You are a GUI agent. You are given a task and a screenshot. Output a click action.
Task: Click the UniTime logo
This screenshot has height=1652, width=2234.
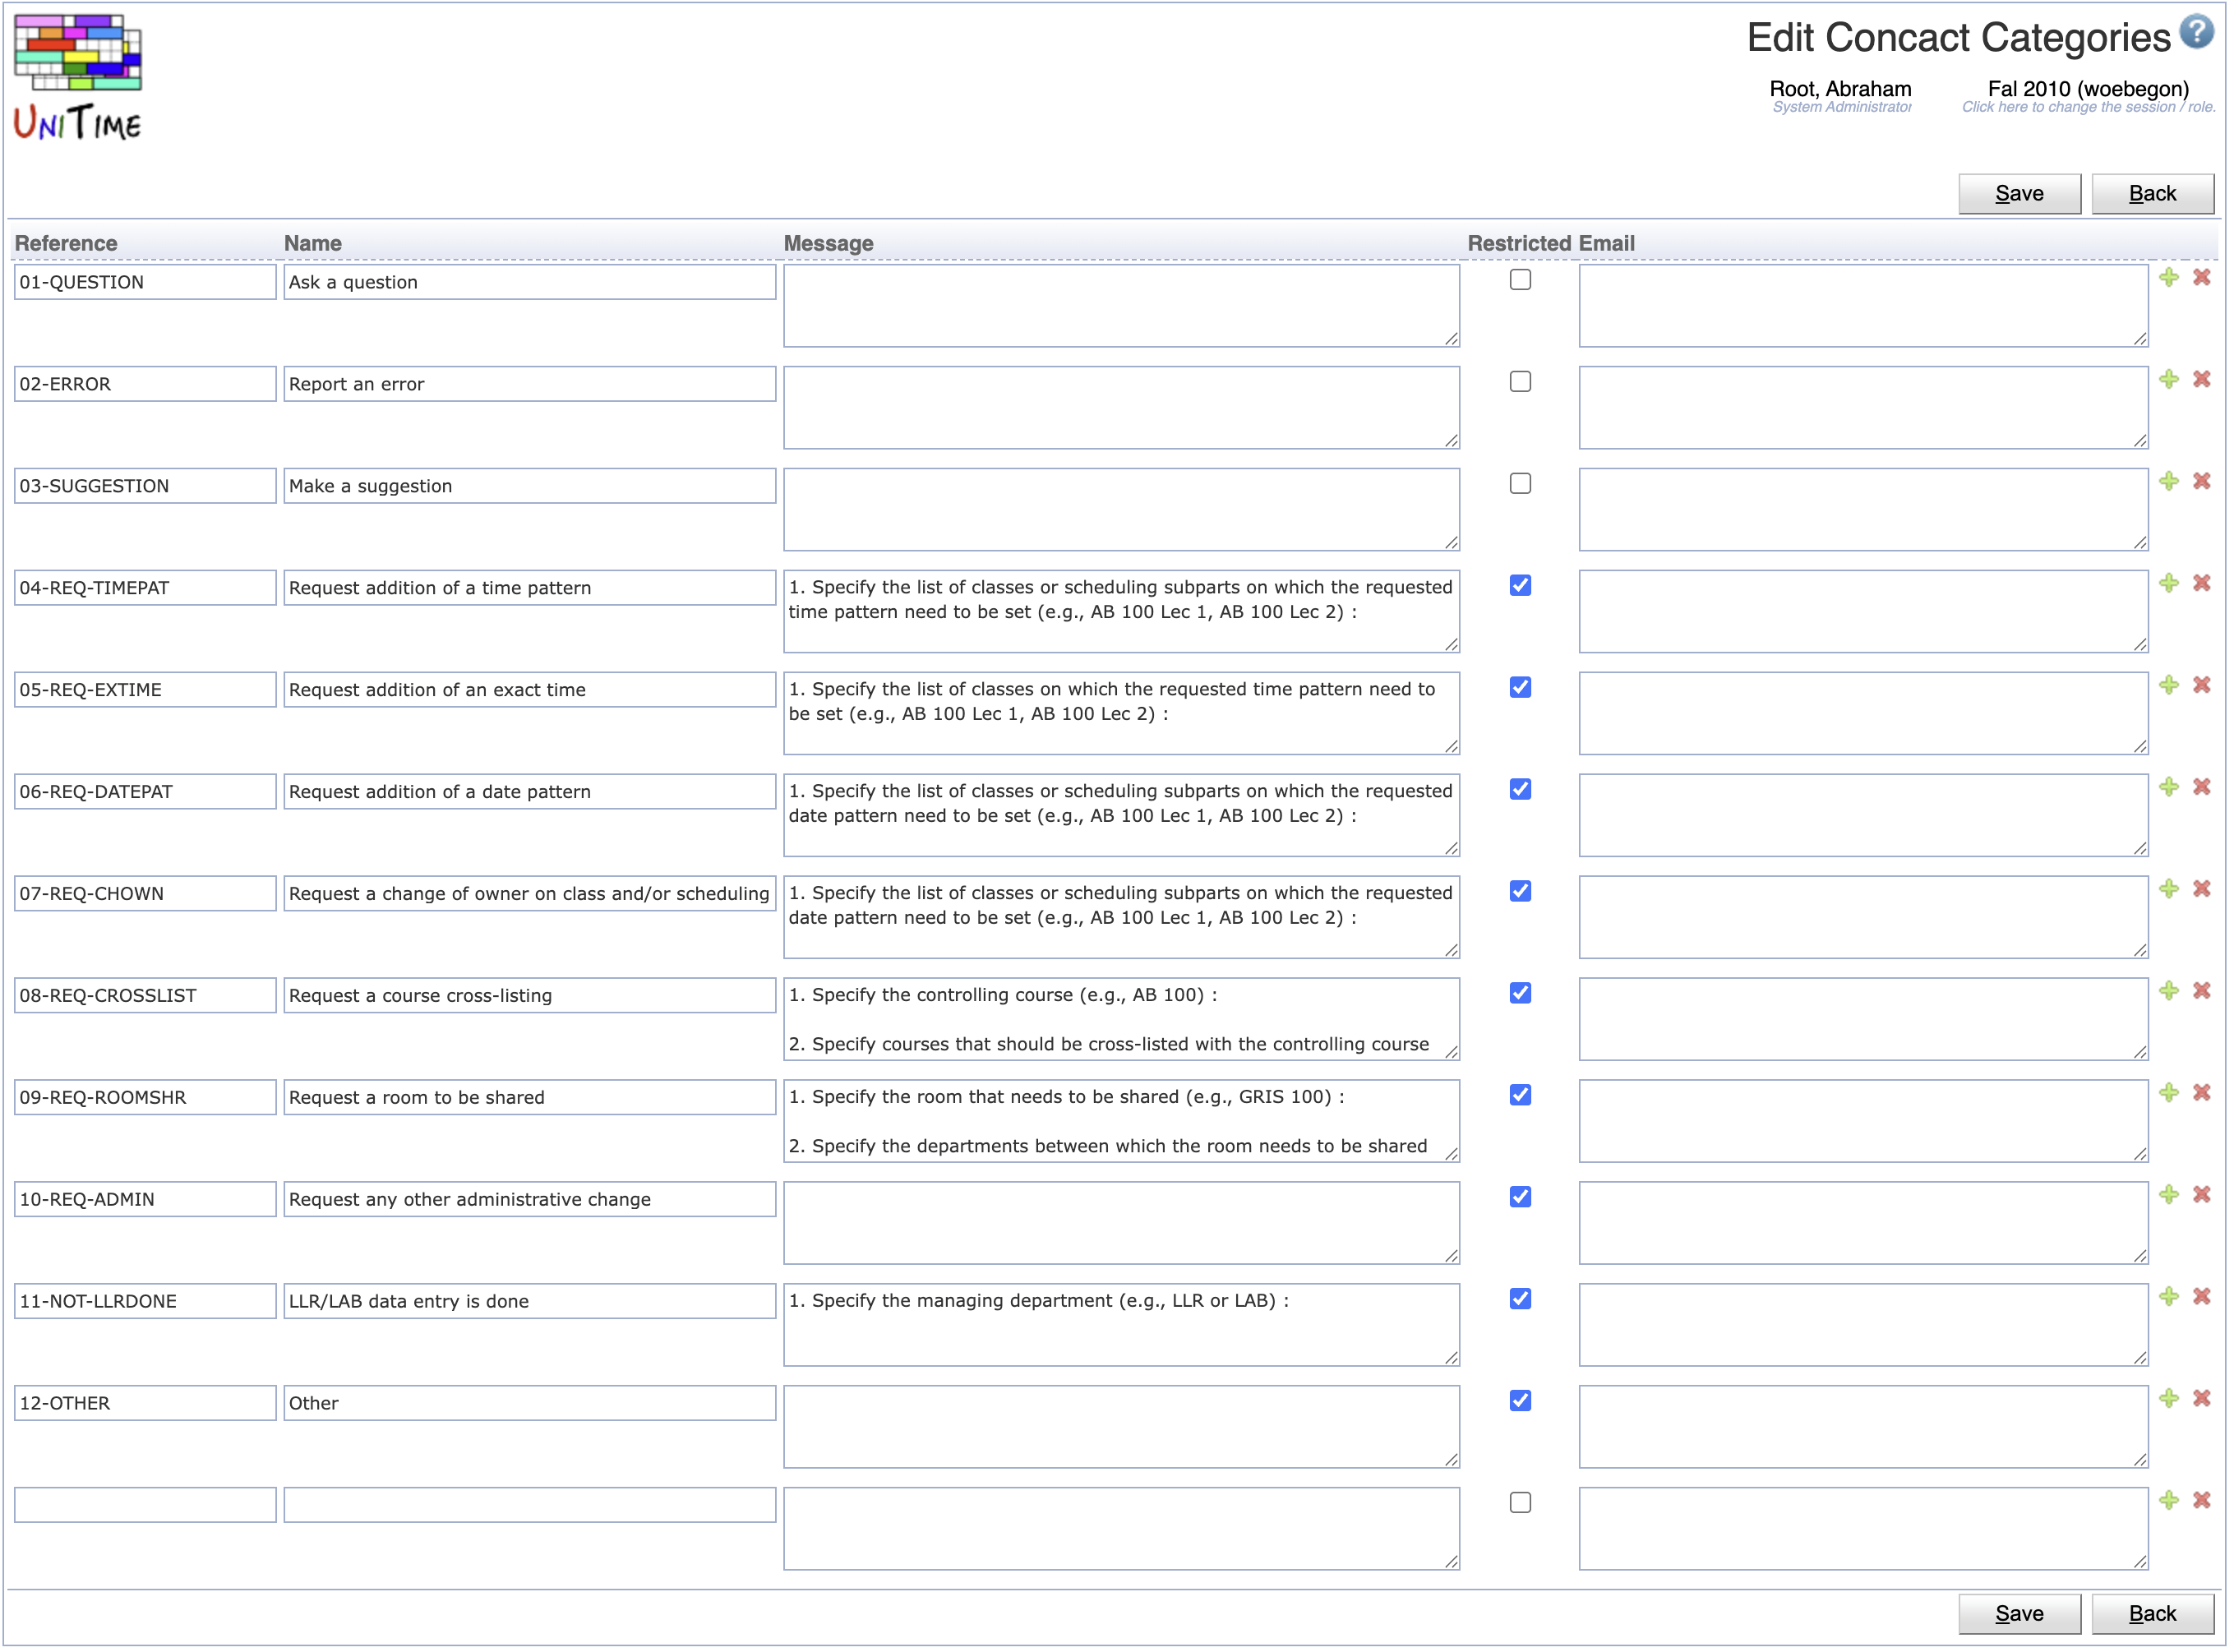click(x=78, y=77)
